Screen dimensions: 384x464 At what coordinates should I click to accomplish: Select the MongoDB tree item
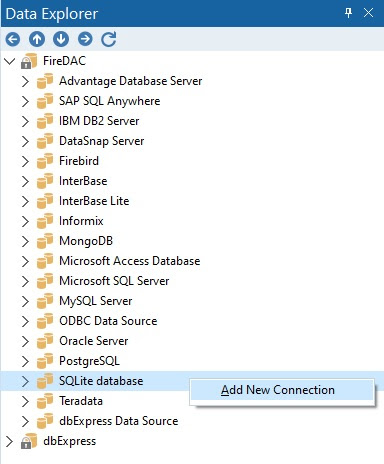[x=86, y=241]
